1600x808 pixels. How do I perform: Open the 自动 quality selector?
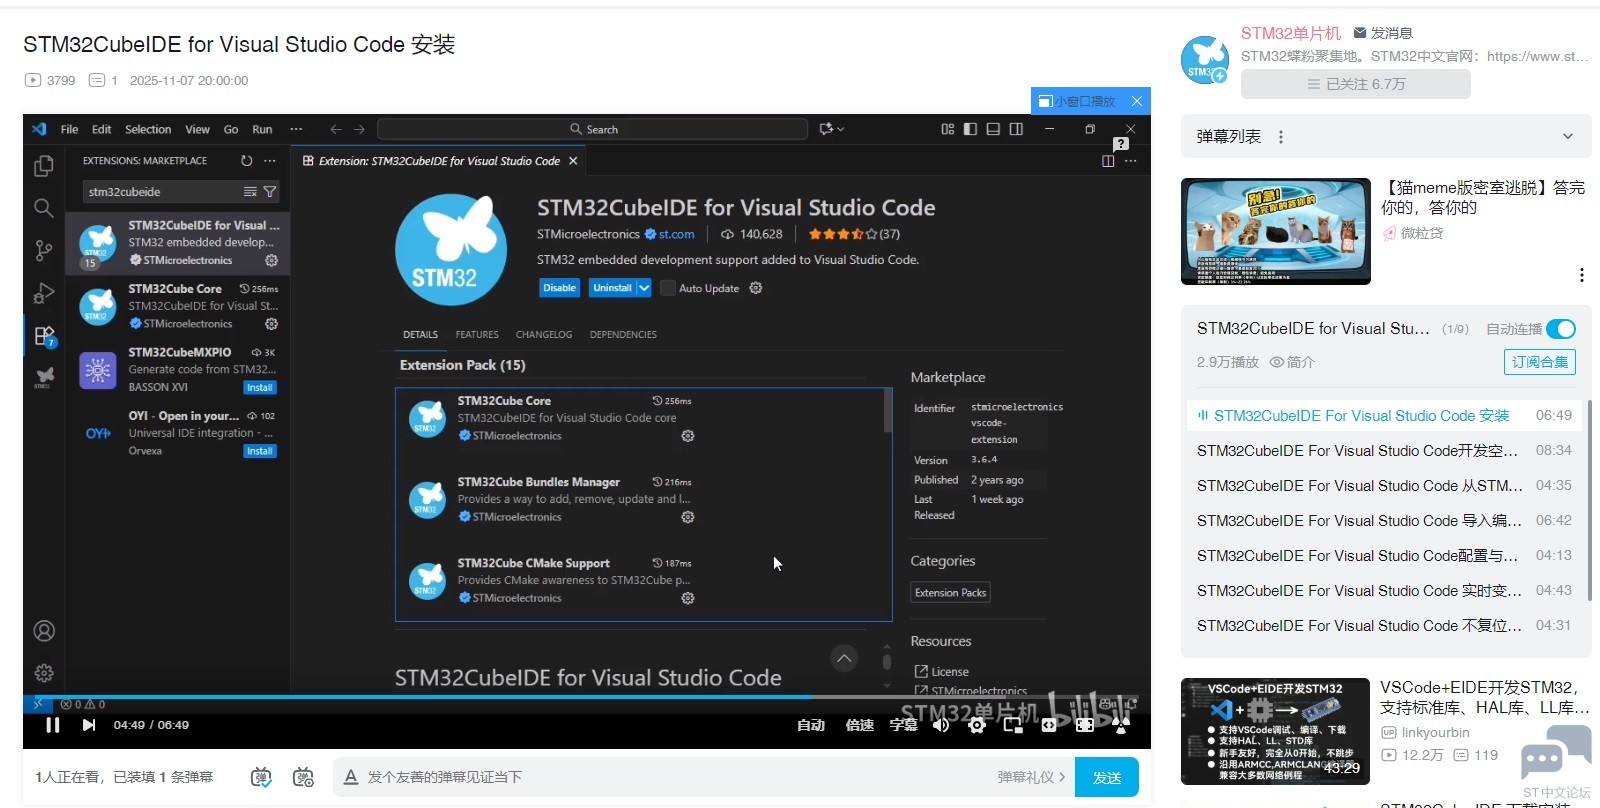(x=811, y=725)
